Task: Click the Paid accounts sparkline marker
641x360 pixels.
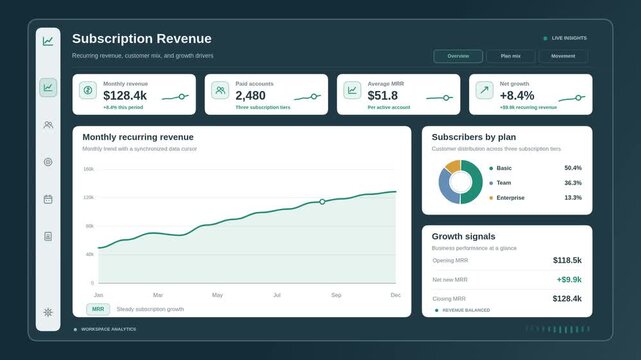Action: pos(314,97)
